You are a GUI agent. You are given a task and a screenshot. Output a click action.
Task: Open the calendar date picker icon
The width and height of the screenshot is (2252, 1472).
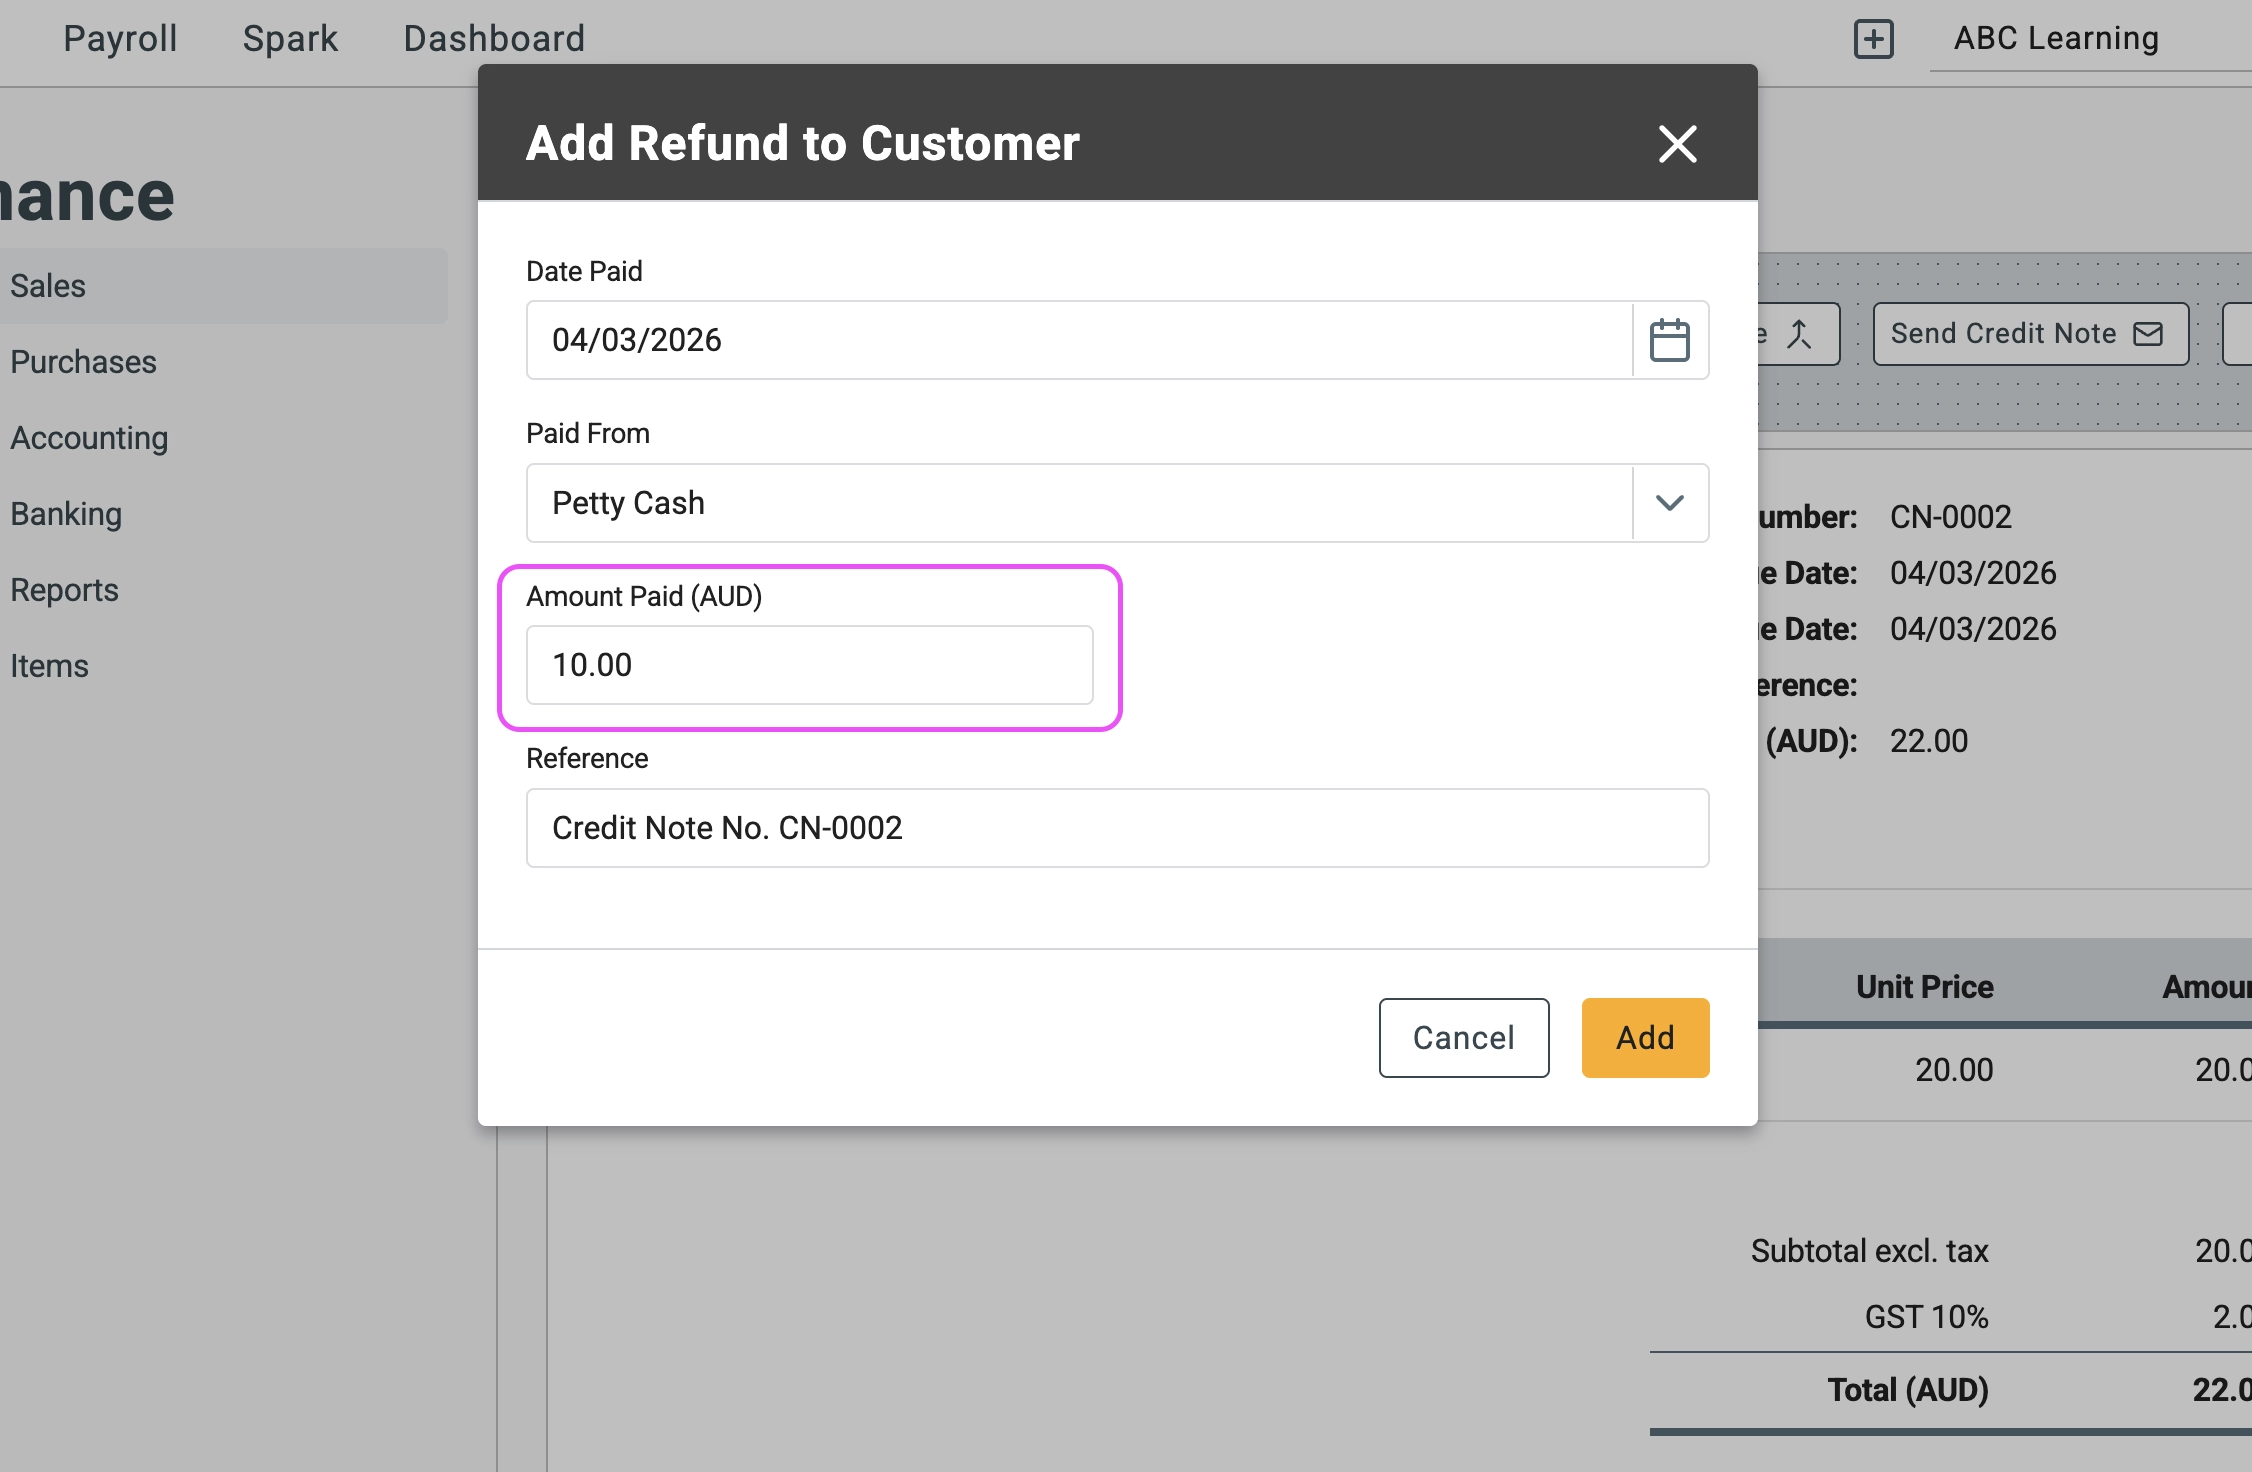(1668, 340)
